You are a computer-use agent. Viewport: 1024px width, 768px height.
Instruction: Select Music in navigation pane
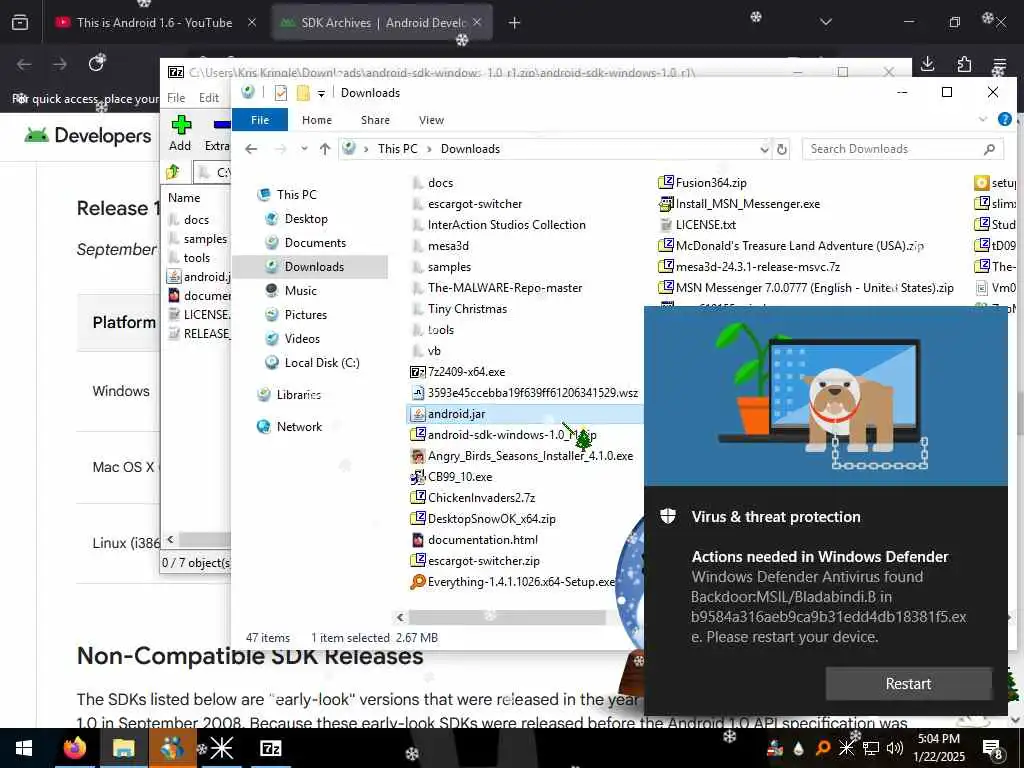coord(300,291)
